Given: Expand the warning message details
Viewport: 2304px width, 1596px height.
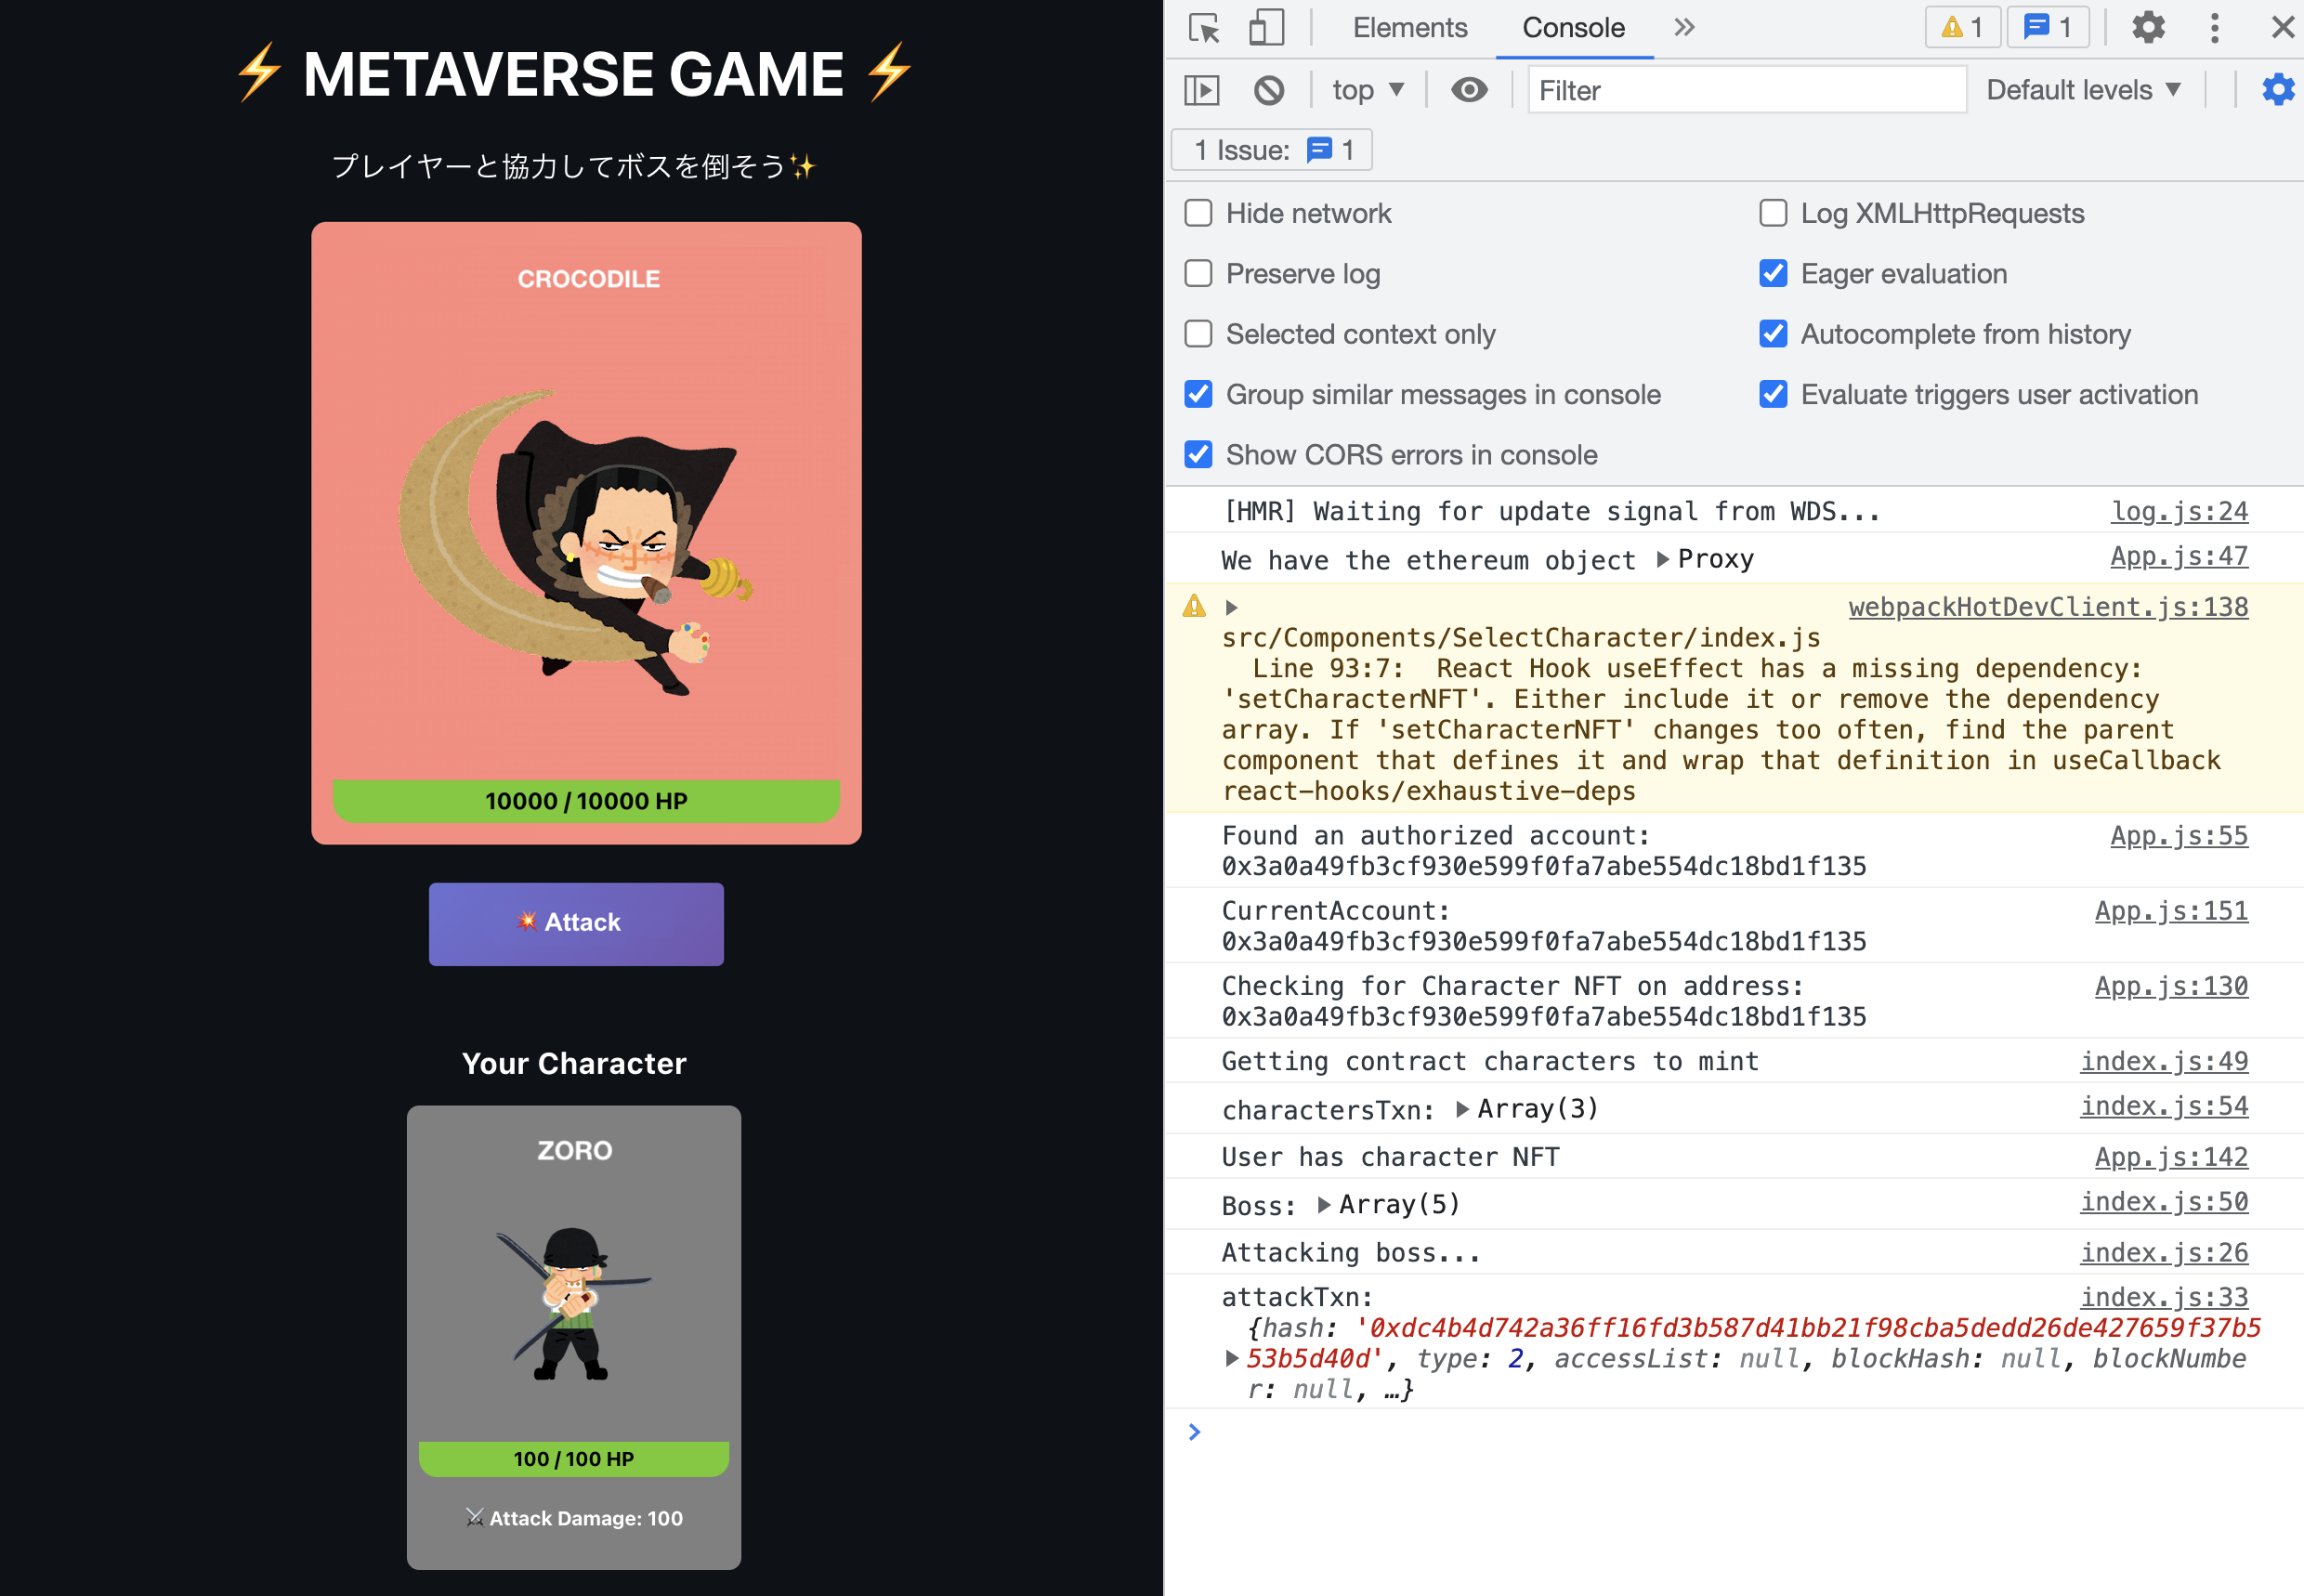Looking at the screenshot, I should tap(1232, 607).
